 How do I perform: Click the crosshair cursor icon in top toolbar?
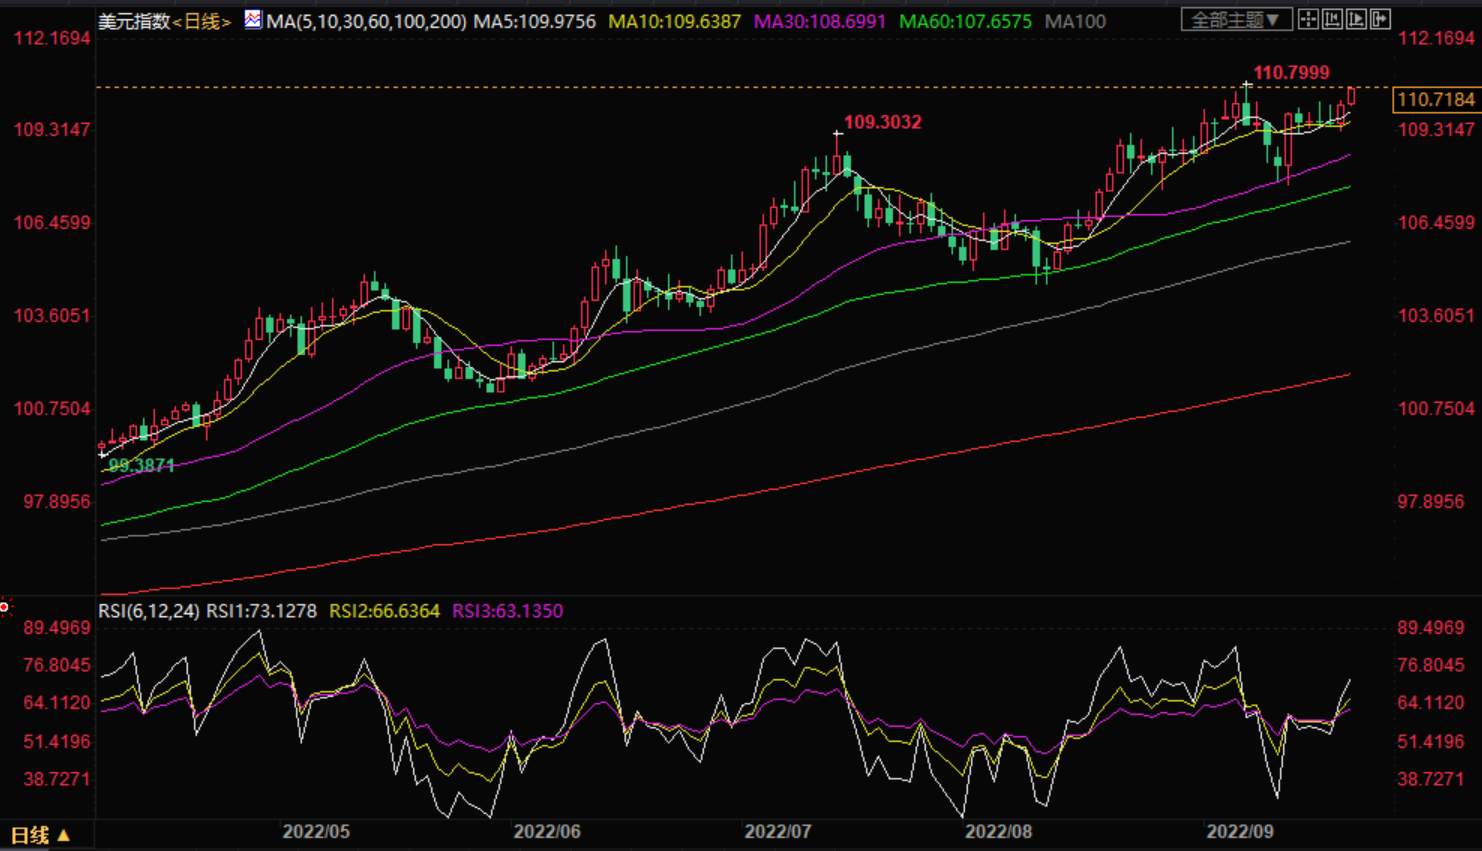pos(1308,19)
